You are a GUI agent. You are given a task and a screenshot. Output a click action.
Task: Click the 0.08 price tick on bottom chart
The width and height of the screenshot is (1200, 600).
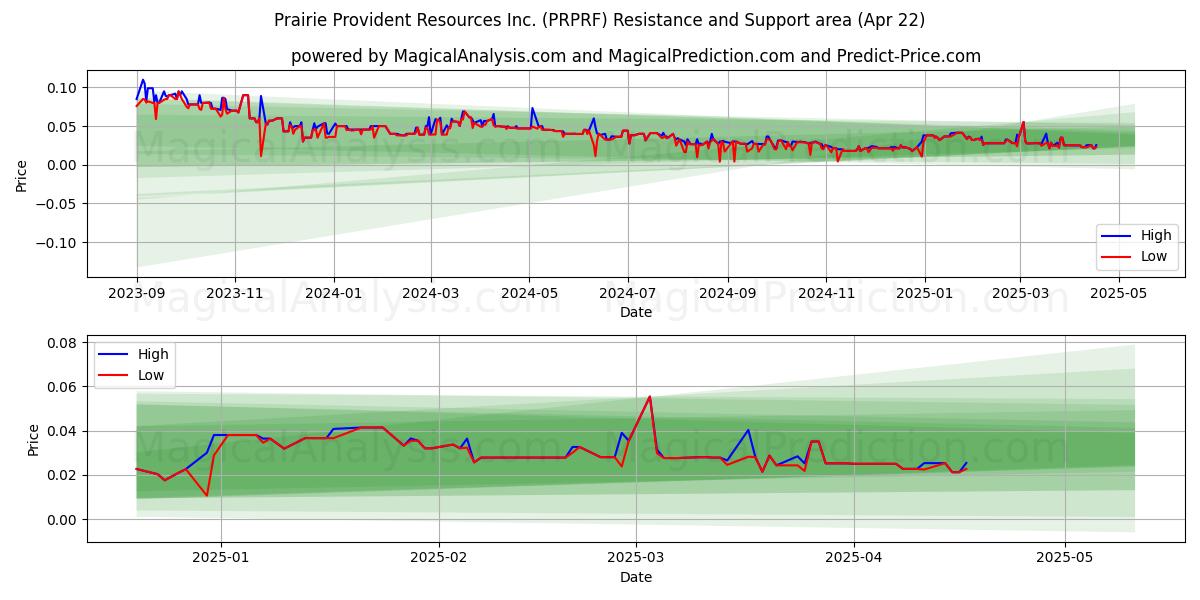[x=63, y=343]
